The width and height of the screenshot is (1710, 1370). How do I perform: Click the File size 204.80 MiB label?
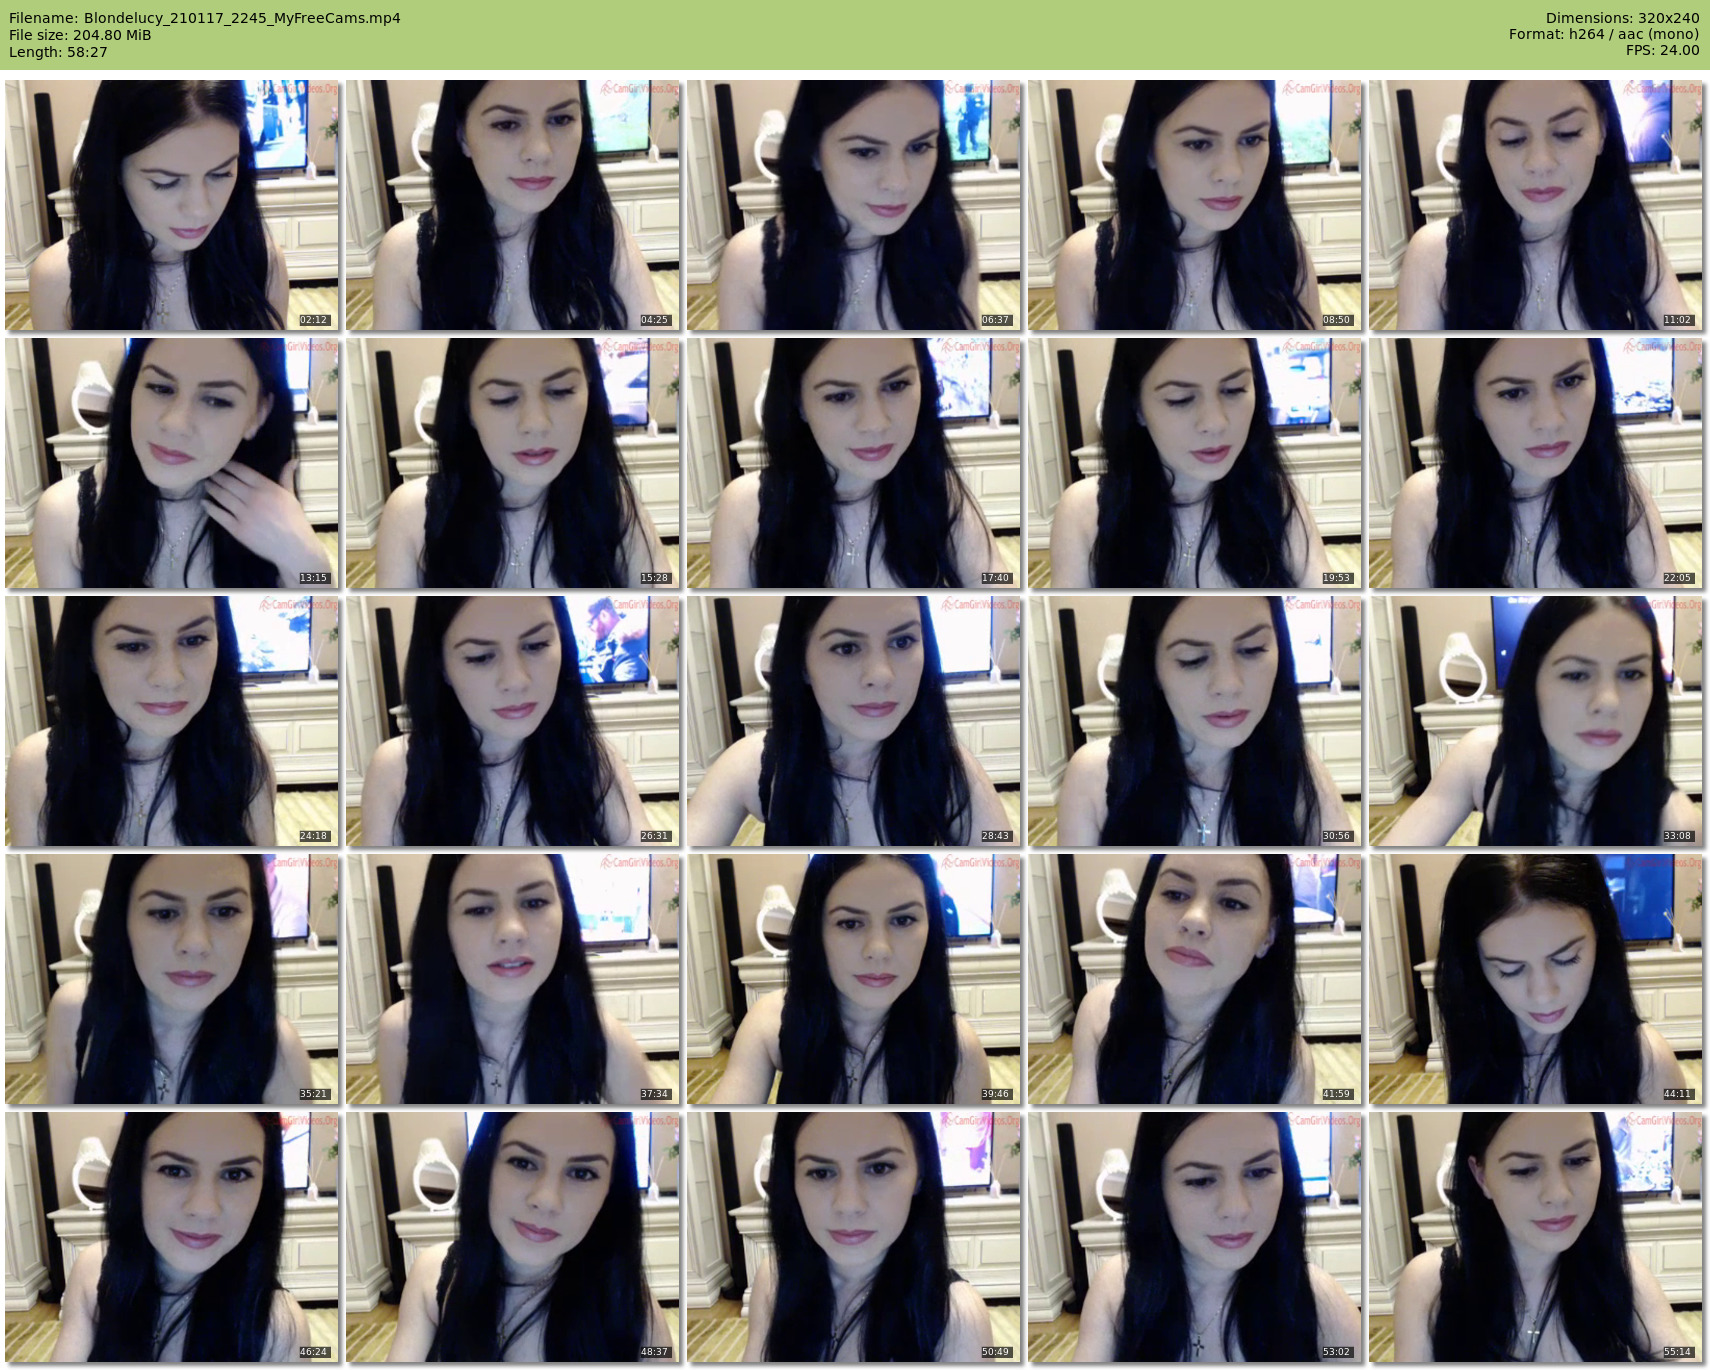pos(80,35)
